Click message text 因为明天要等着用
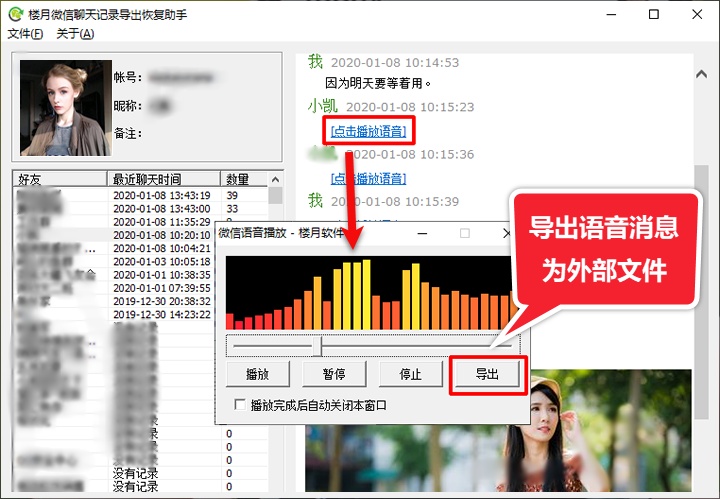 [x=378, y=83]
